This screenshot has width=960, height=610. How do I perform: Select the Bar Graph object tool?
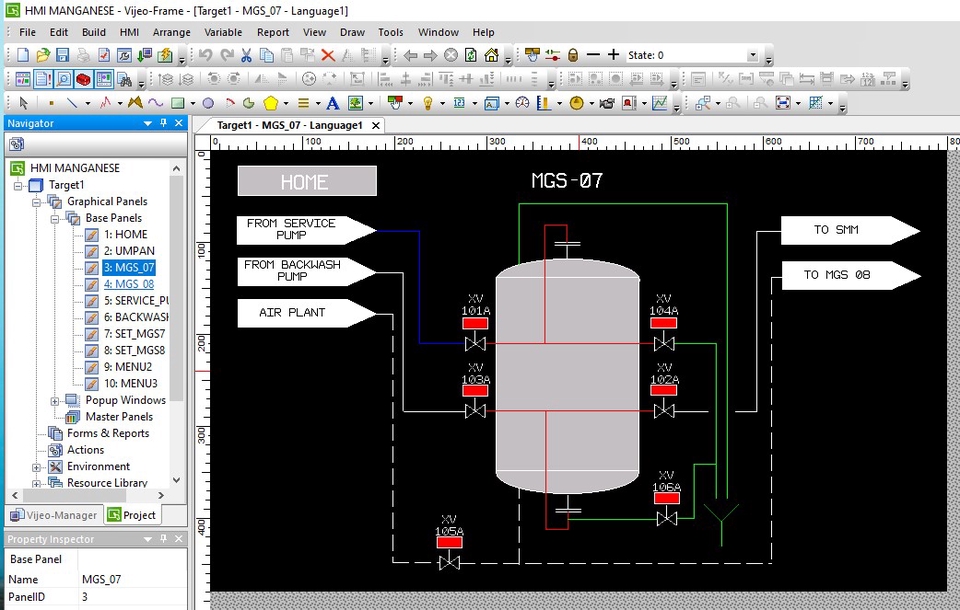tap(544, 103)
